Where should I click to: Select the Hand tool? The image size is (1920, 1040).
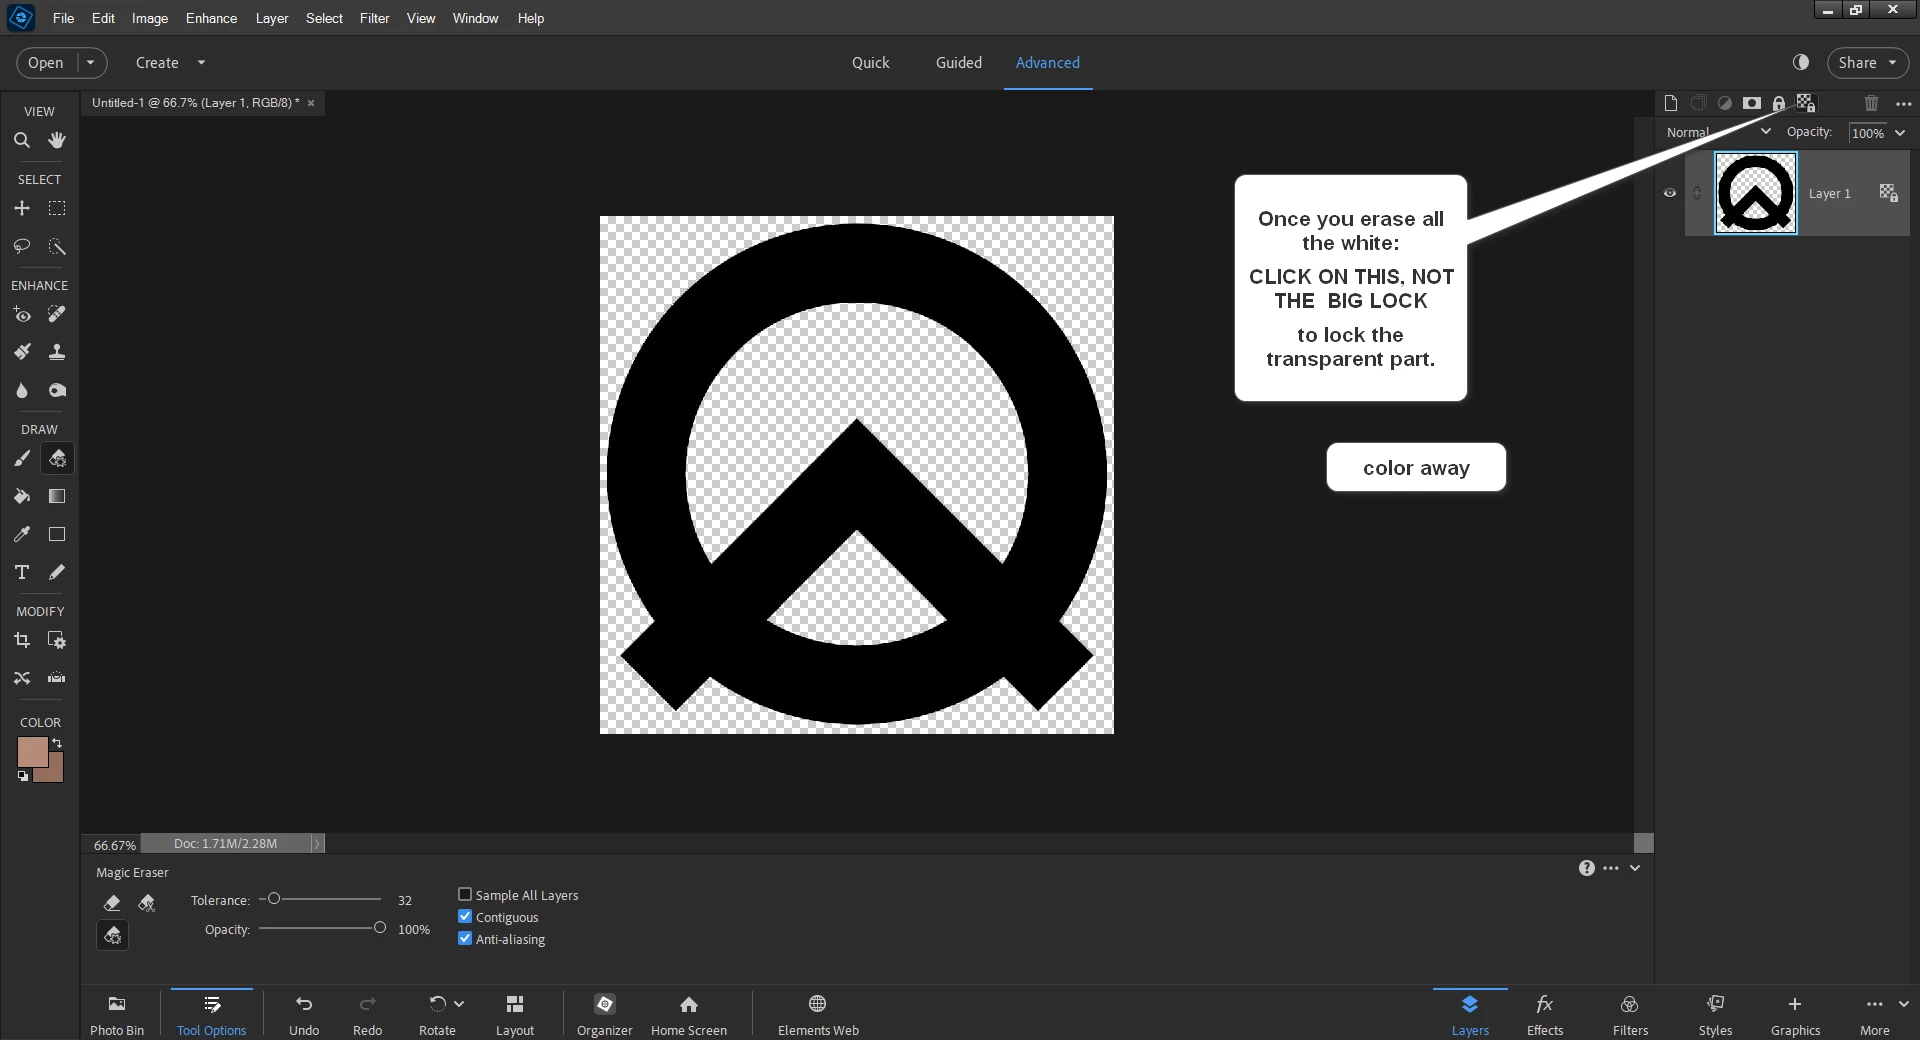[x=57, y=140]
